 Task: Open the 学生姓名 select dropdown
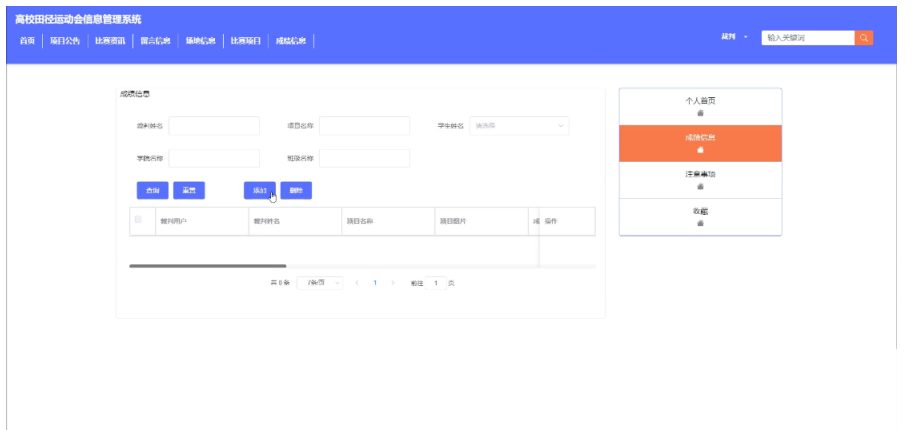519,126
